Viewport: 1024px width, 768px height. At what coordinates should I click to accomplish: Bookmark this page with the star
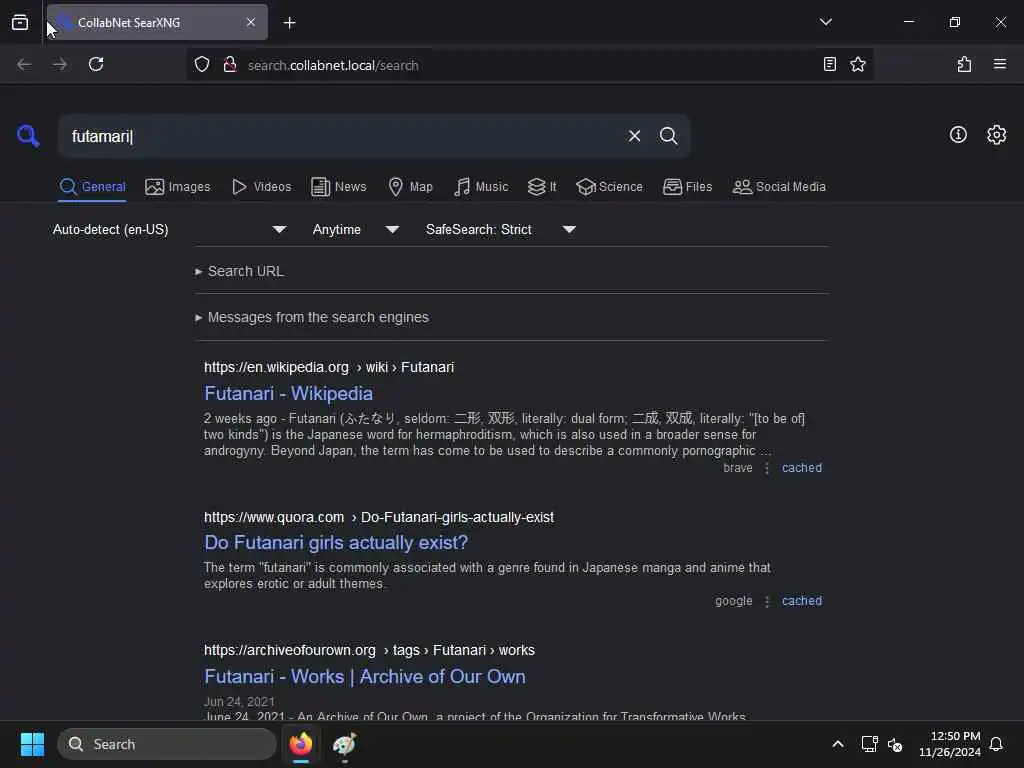858,65
